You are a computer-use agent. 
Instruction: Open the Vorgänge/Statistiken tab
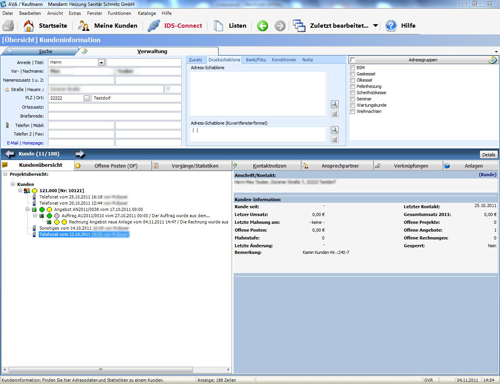tap(192, 166)
